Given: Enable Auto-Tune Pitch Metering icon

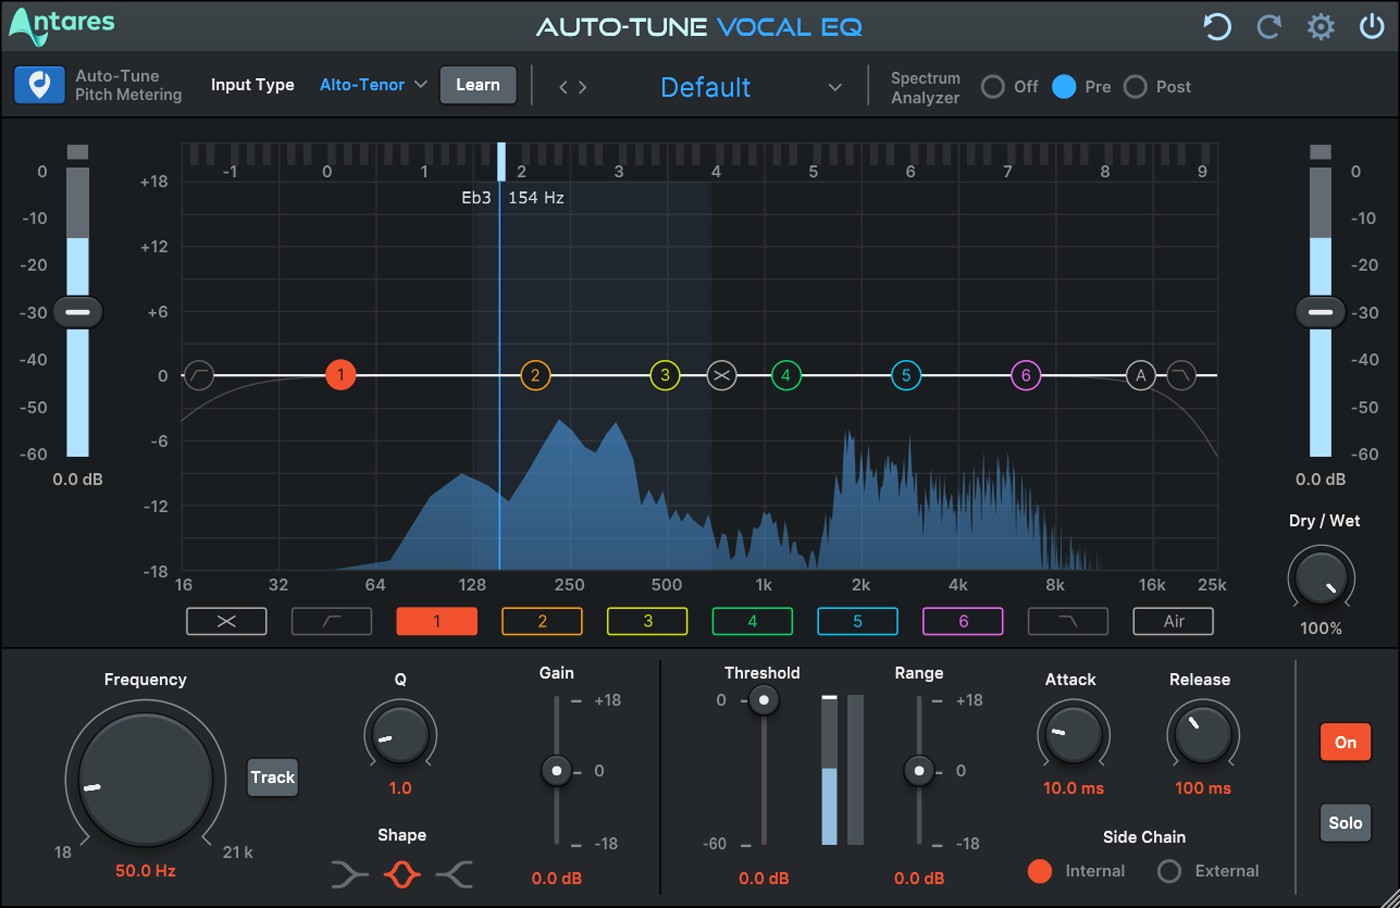Looking at the screenshot, I should coord(39,85).
